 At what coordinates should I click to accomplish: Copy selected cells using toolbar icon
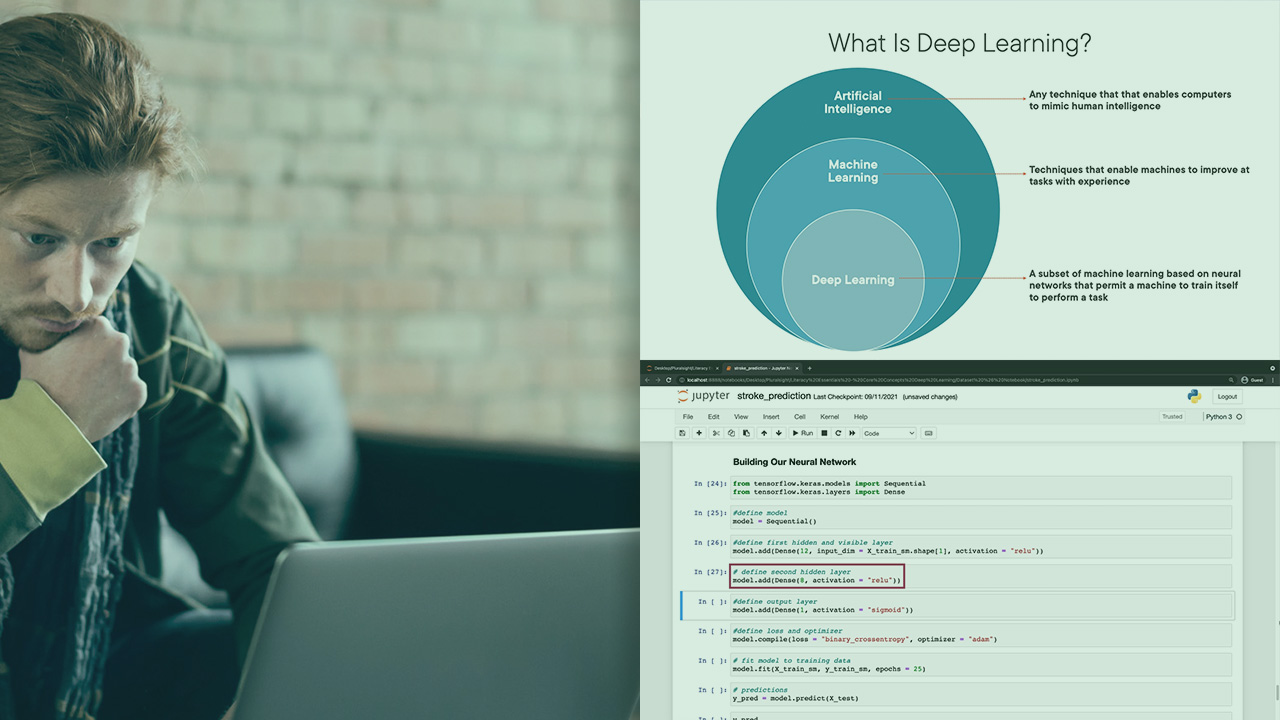pos(731,433)
